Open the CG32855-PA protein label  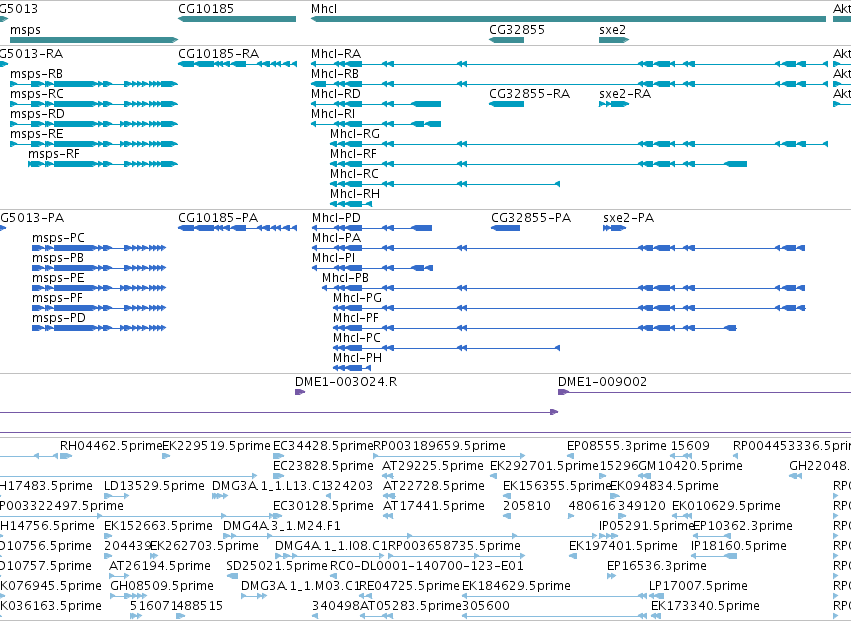pos(531,218)
